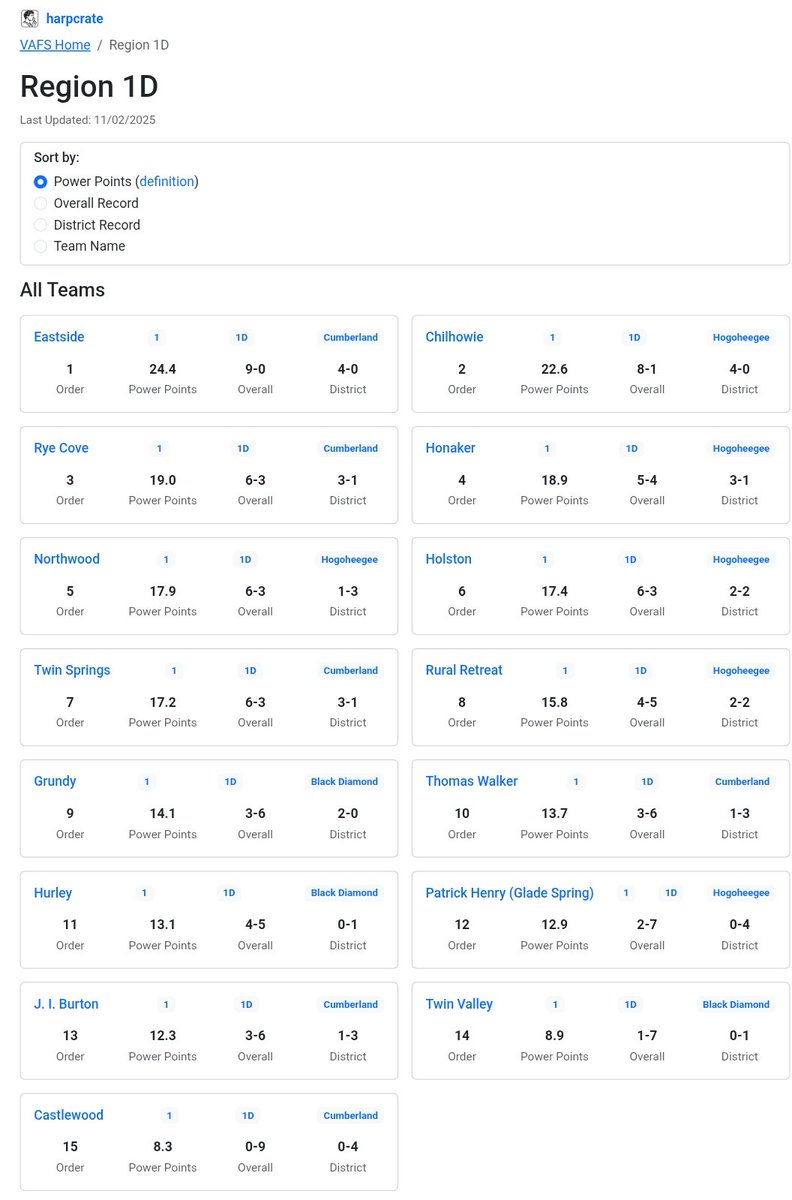792x1200 pixels.
Task: Open the Holston team page
Action: [448, 559]
